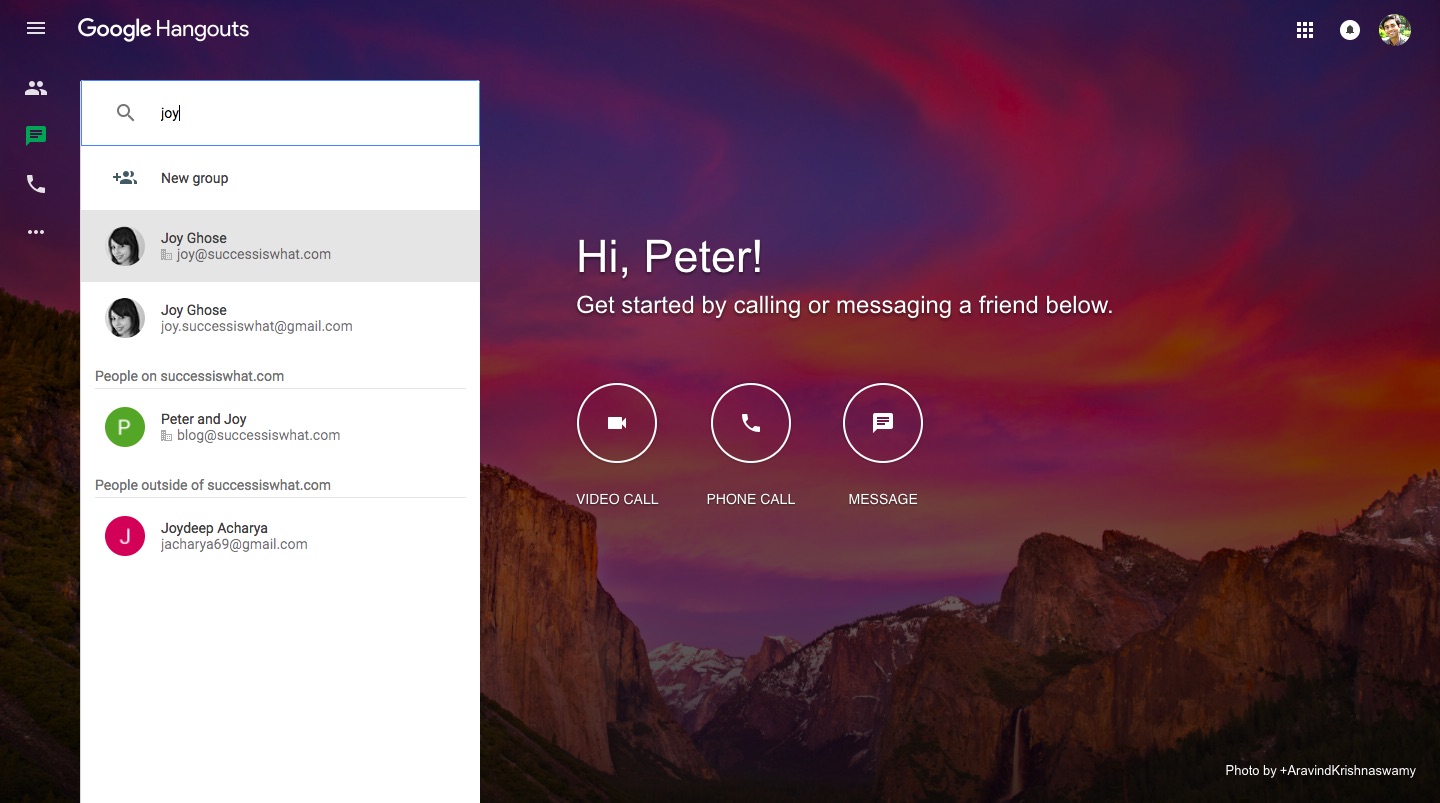Click your profile avatar picture
This screenshot has width=1440, height=803.
[1394, 30]
